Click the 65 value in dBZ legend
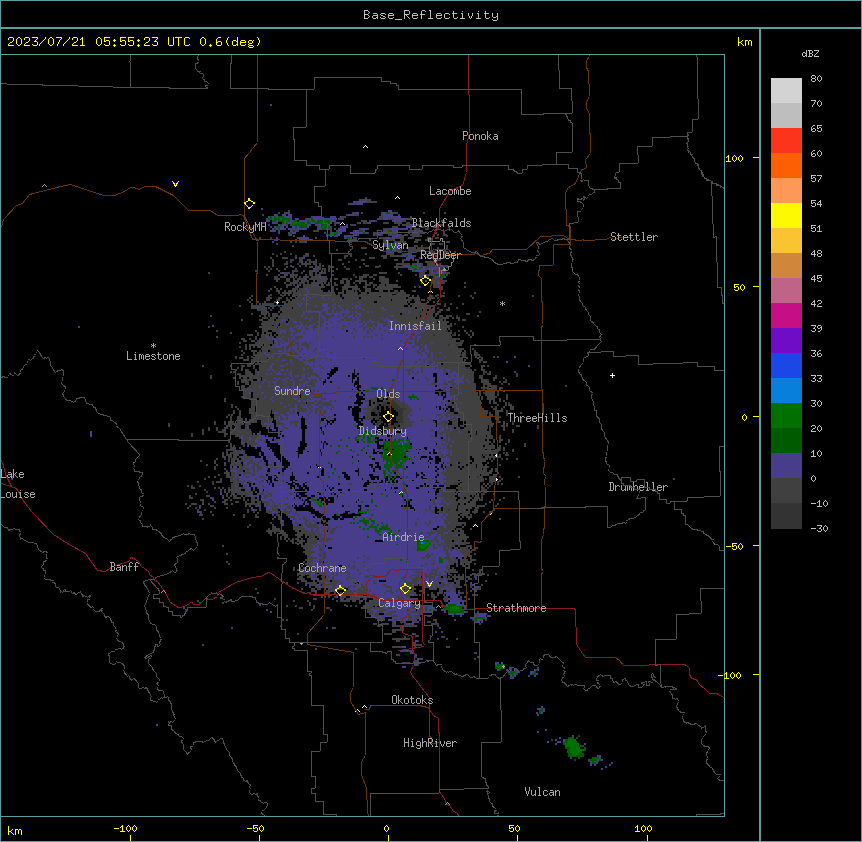Viewport: 862px width, 842px height. point(816,128)
